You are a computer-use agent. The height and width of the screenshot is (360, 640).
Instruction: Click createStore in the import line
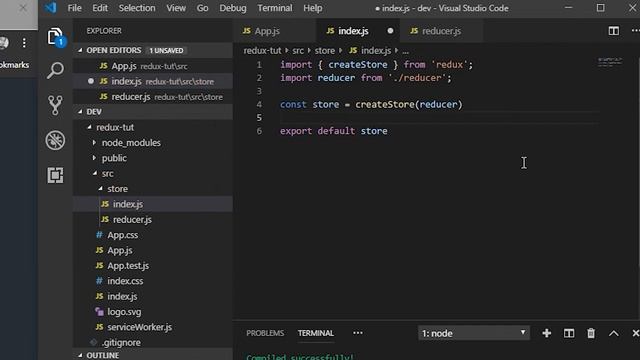358,64
